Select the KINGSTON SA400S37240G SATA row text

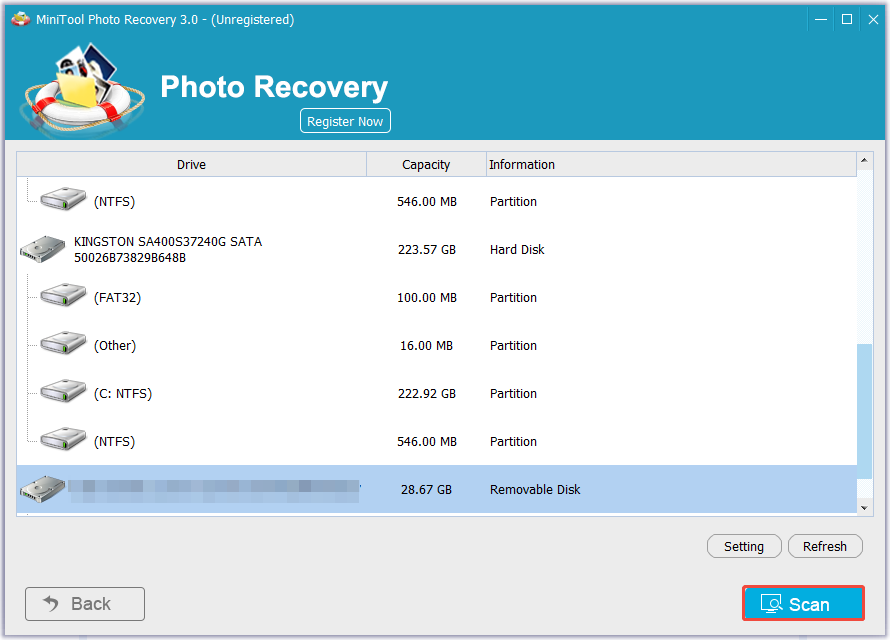click(168, 250)
